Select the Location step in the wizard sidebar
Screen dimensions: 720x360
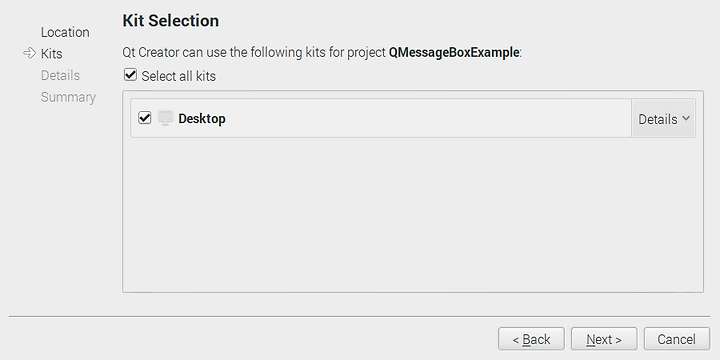(x=65, y=32)
